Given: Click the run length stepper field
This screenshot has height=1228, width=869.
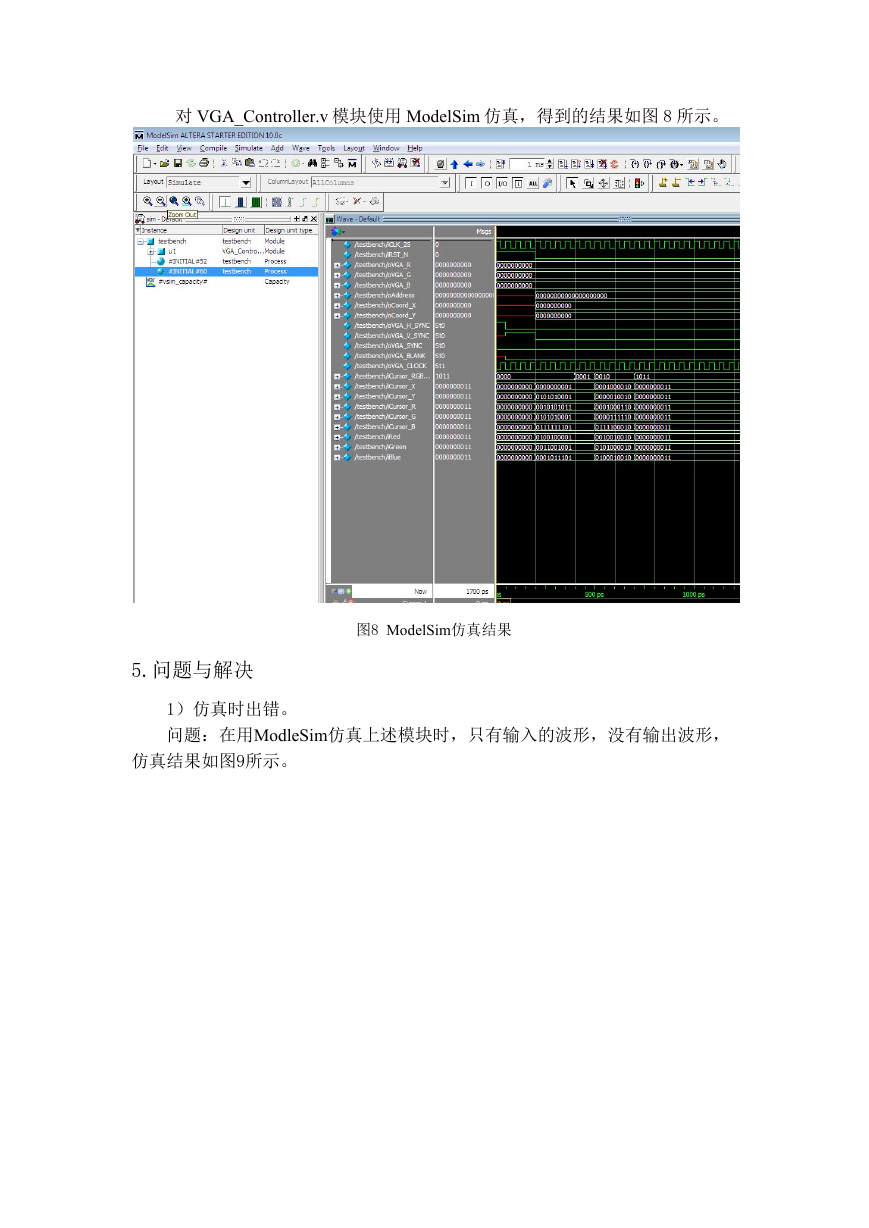Looking at the screenshot, I should click(x=528, y=163).
